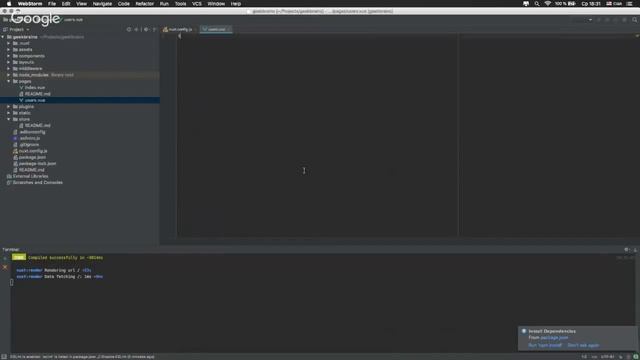Screen dimensions: 640x360
Task: Open the Navigate menu
Action: pos(102,4)
